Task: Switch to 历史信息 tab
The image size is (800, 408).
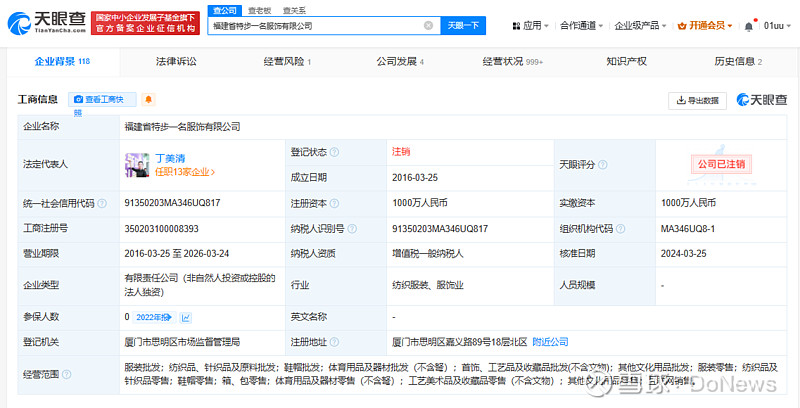Action: [738, 62]
